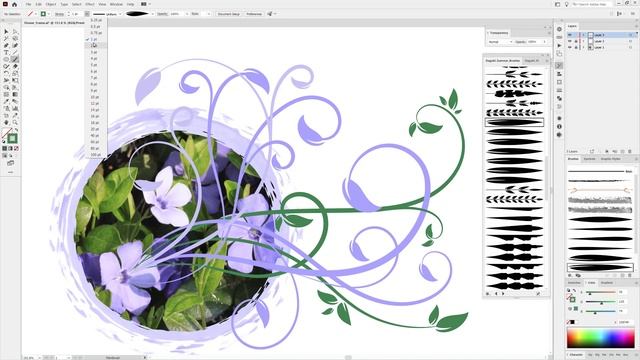Activate the Fill box in toolbar
The image size is (640, 360).
[x=7, y=133]
